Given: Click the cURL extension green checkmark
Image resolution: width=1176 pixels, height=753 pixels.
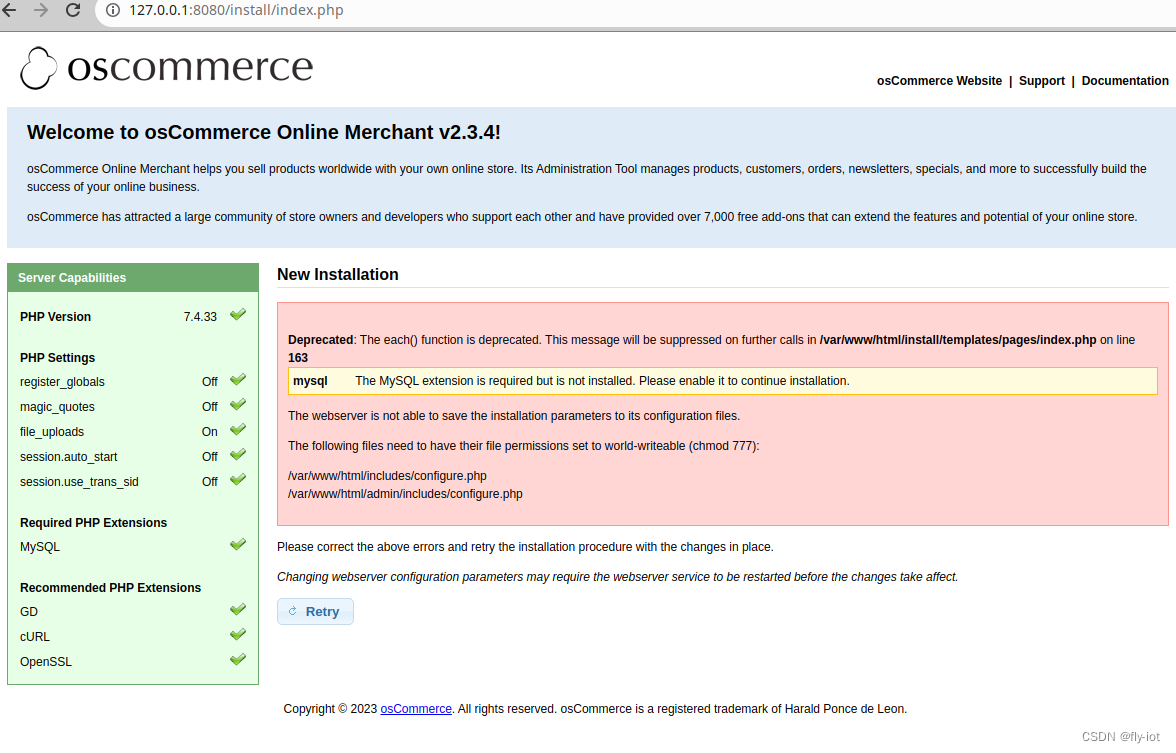Looking at the screenshot, I should click(238, 635).
